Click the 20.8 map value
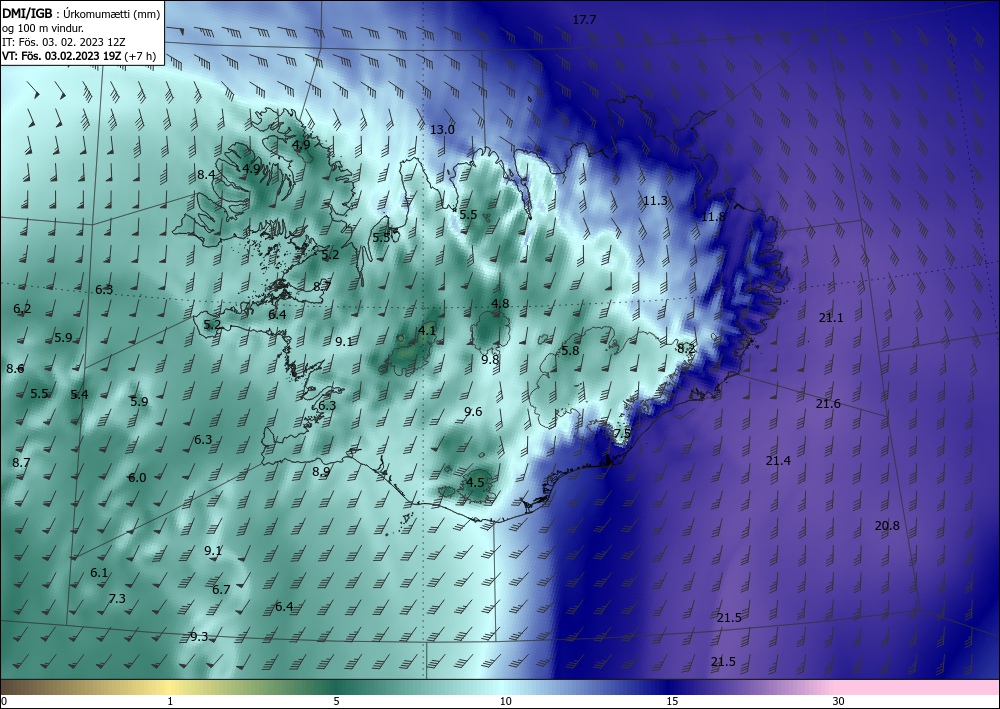 [x=887, y=526]
